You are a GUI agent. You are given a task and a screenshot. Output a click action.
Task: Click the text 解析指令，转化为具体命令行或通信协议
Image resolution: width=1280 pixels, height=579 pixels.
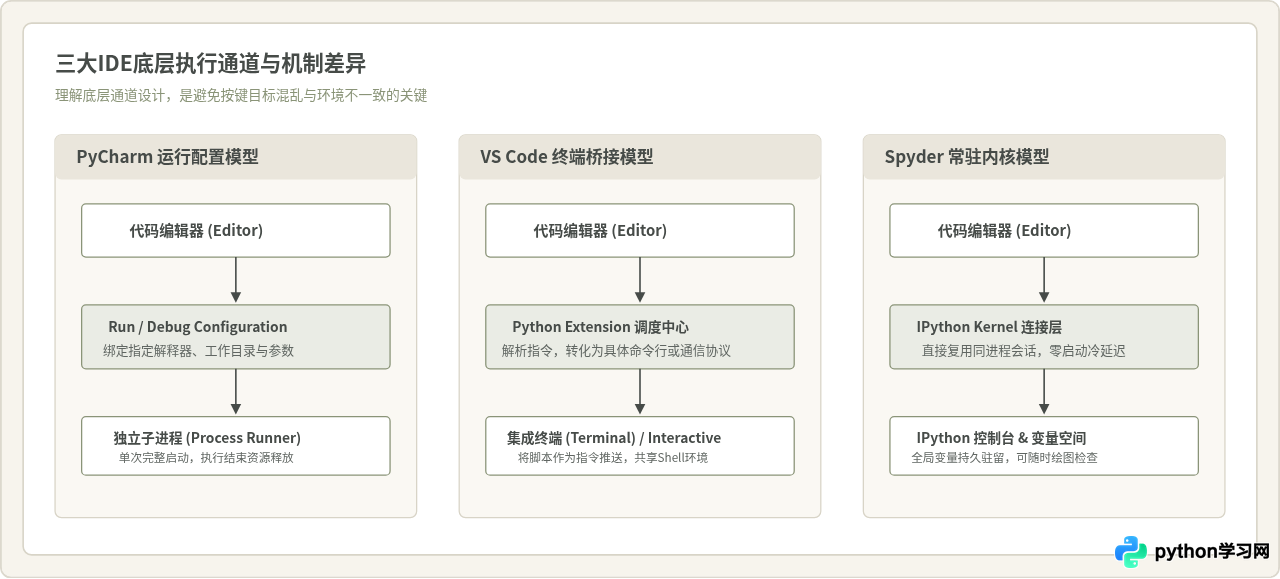click(x=616, y=351)
